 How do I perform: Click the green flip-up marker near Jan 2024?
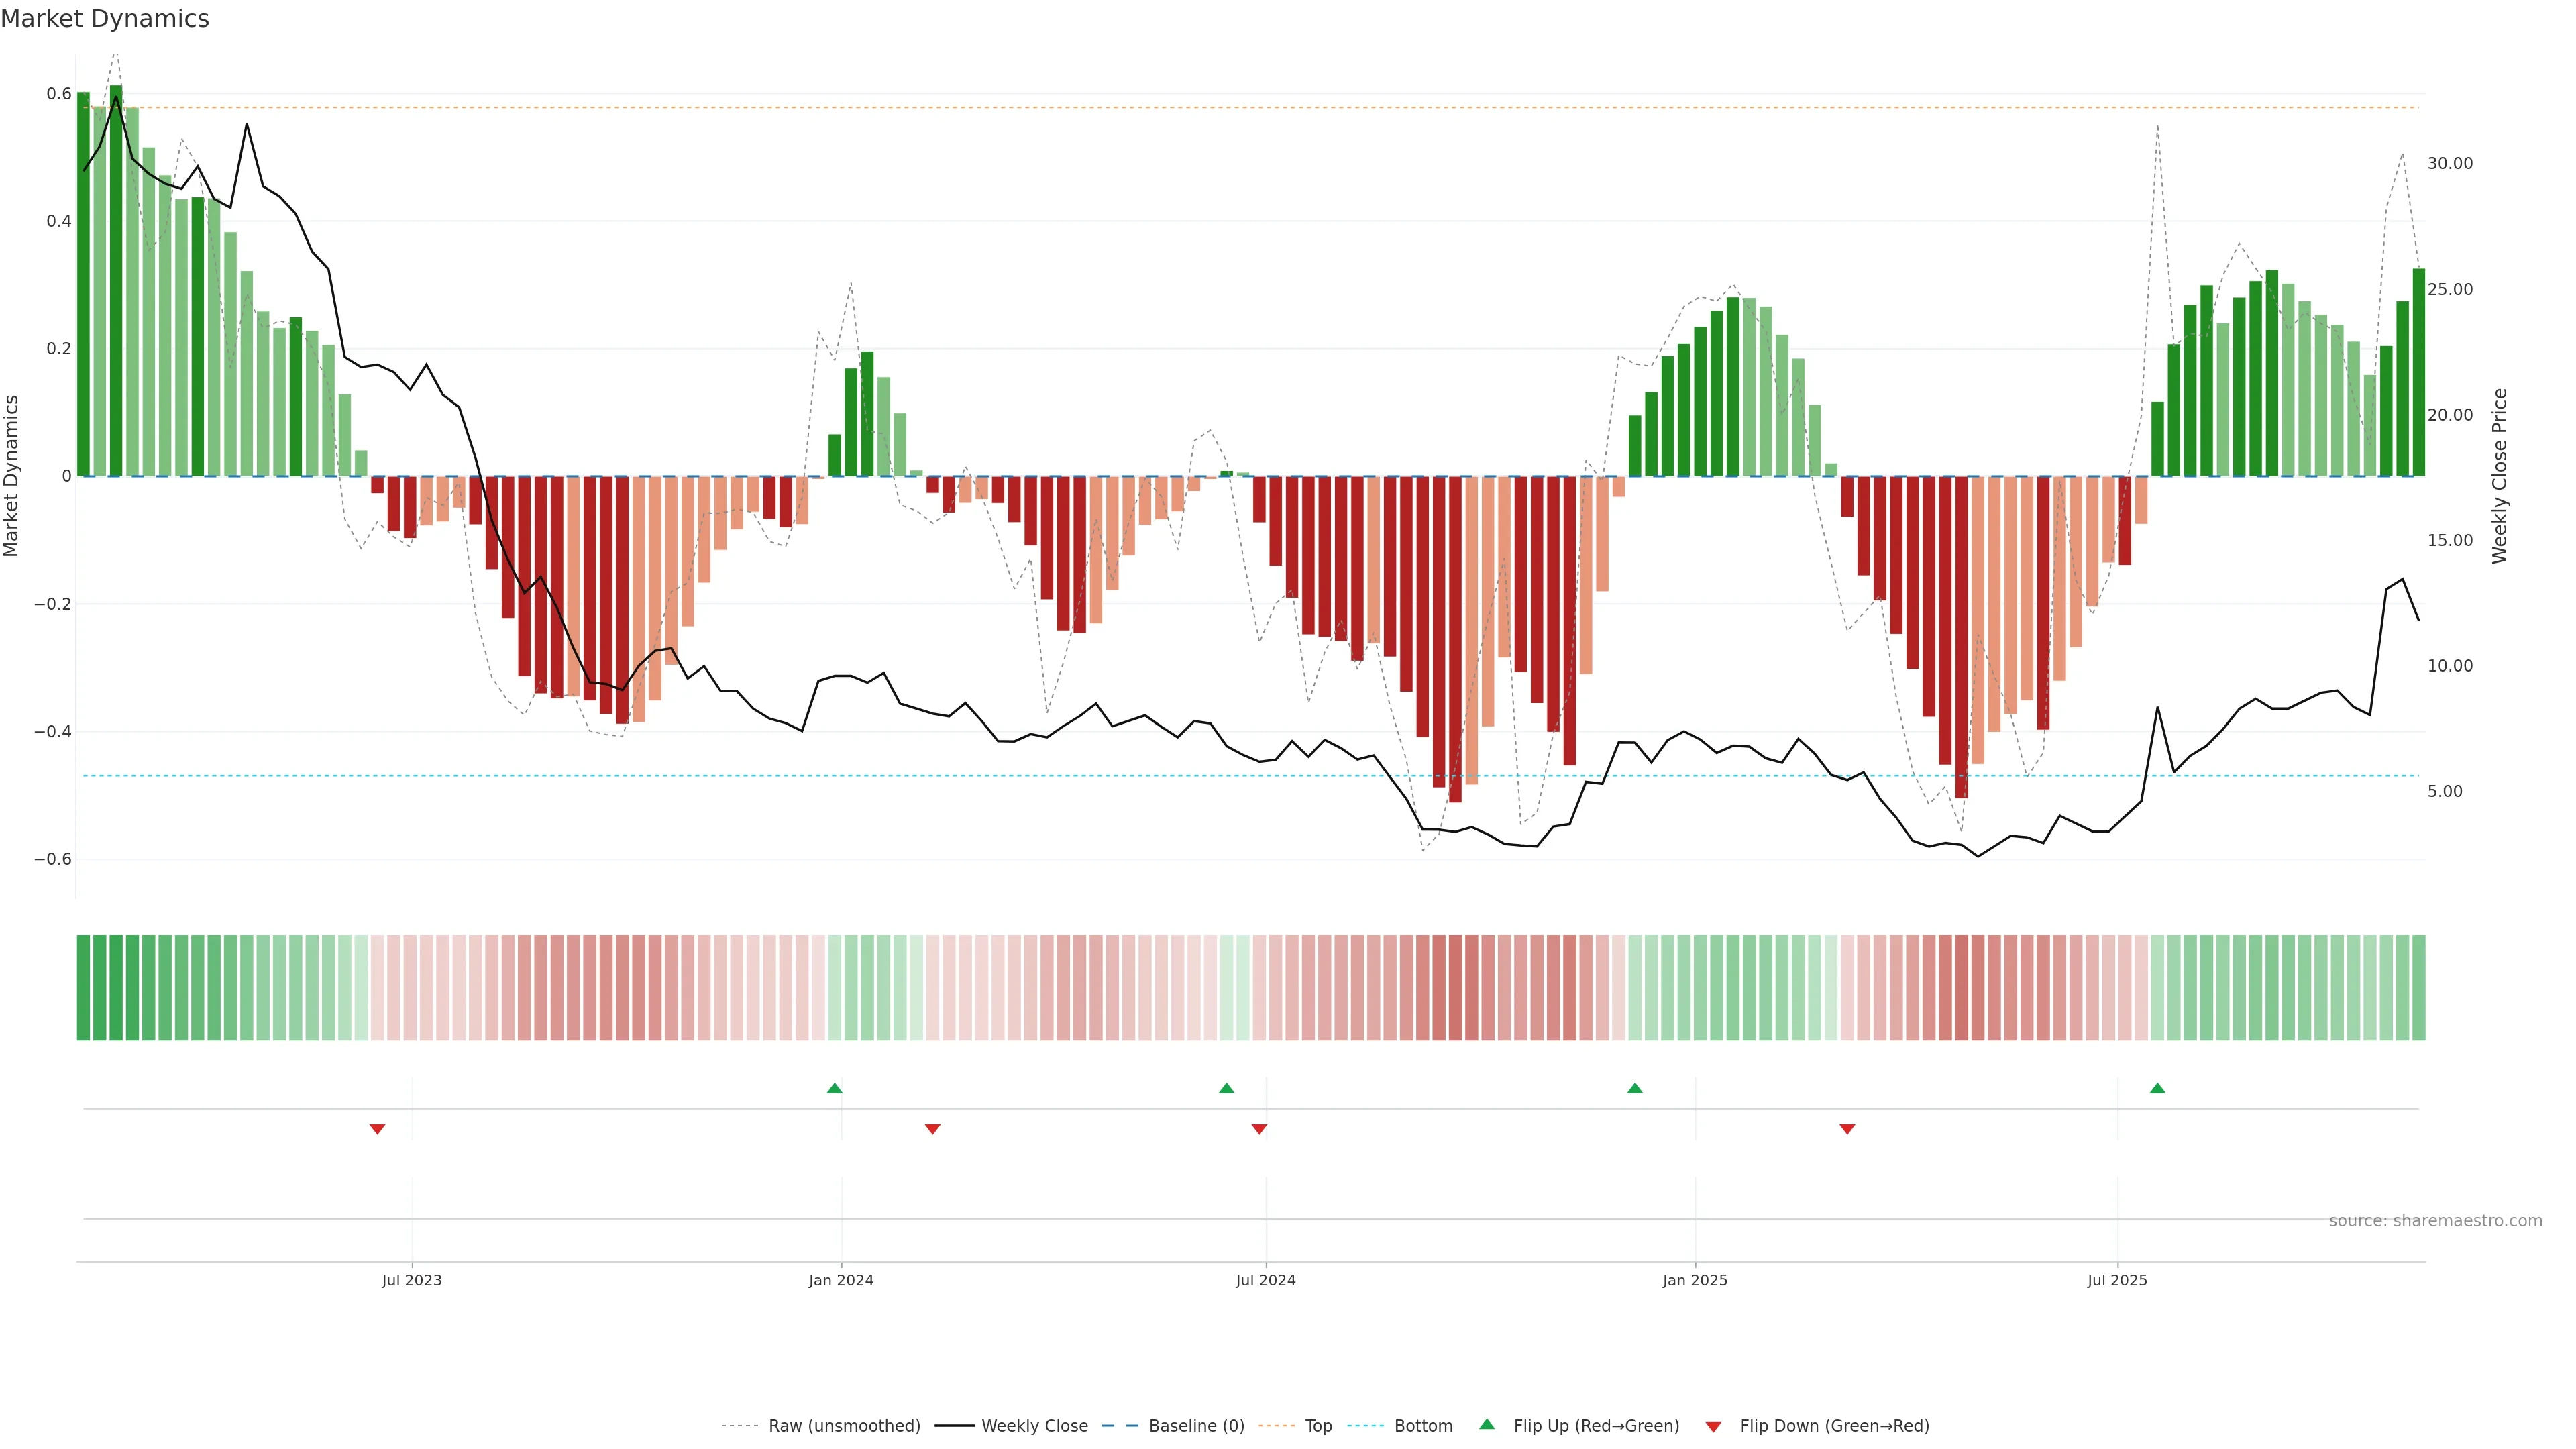(x=835, y=1088)
